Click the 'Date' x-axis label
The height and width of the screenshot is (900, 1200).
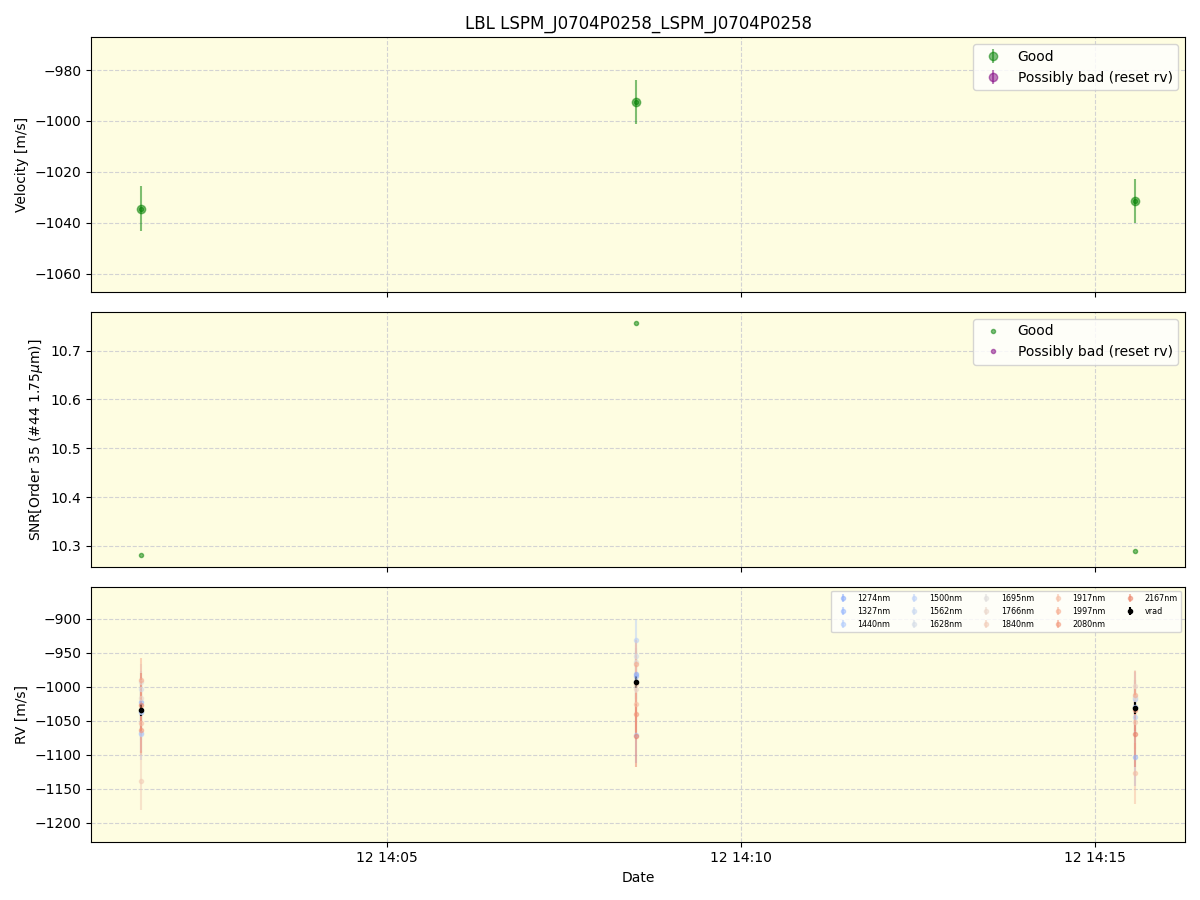pos(638,877)
